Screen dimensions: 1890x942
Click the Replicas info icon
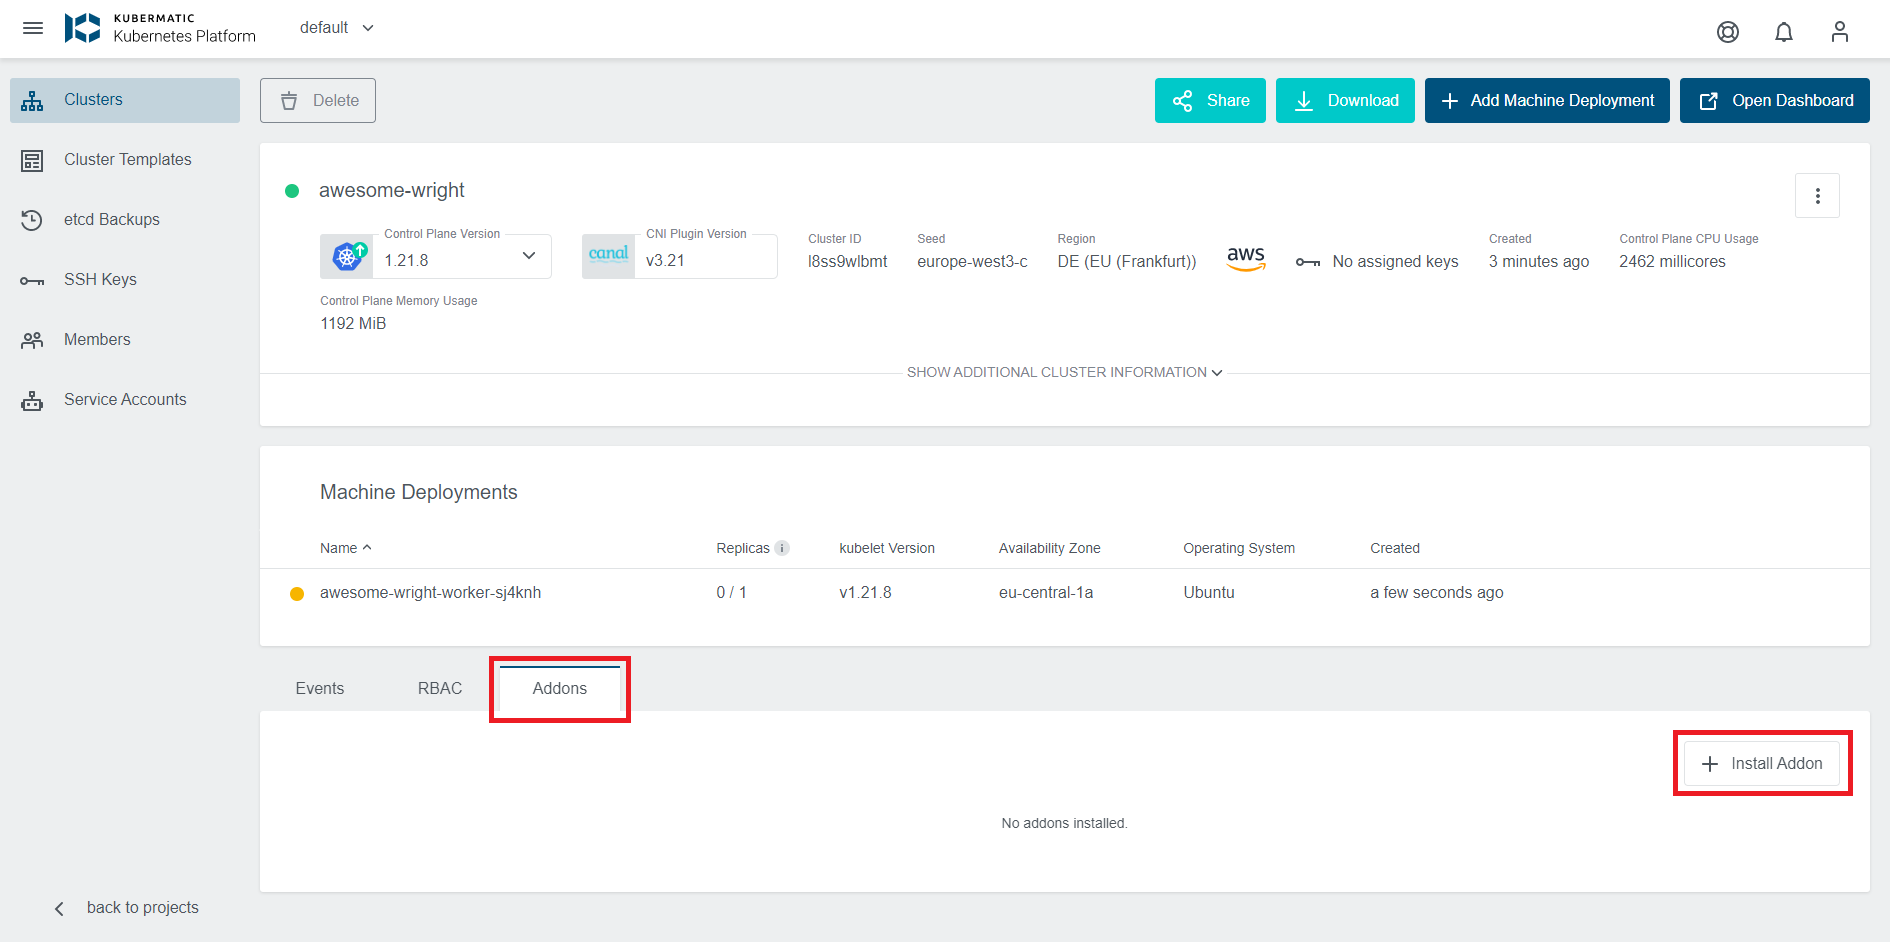click(782, 548)
